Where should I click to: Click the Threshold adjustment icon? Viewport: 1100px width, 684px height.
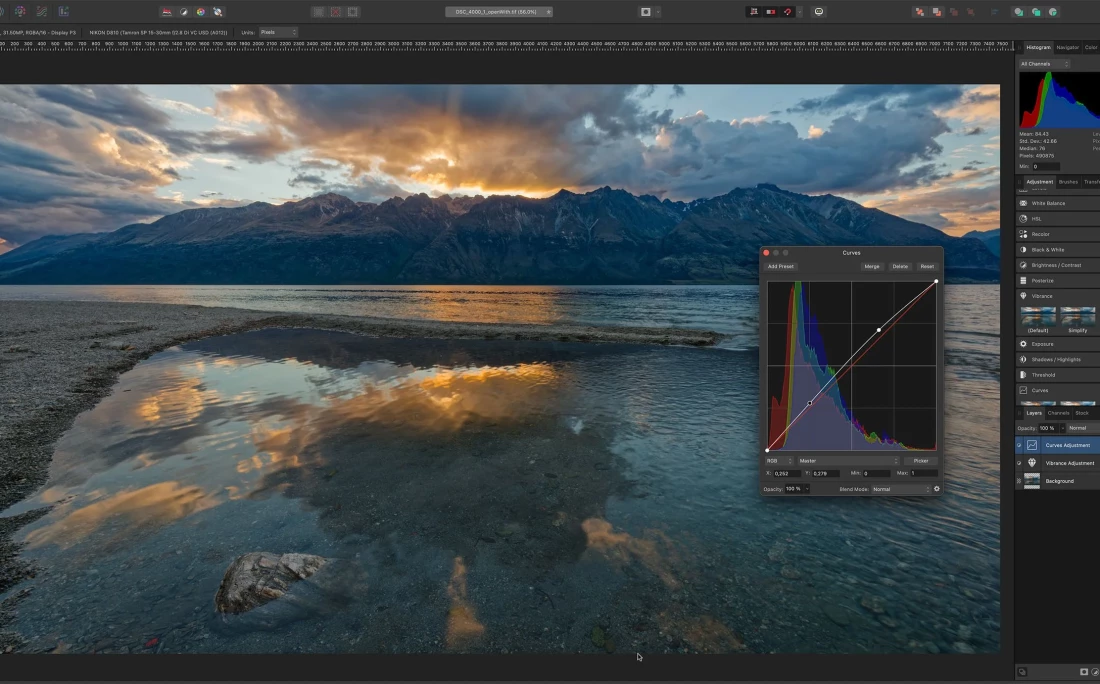click(x=1023, y=375)
